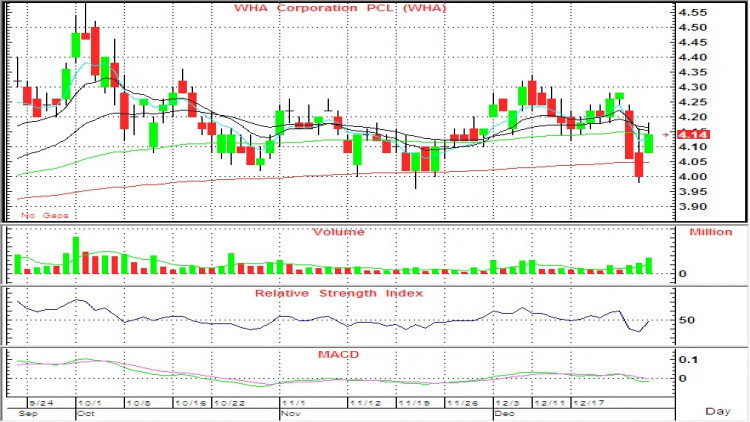
Task: Select the highlighted 4.14 current price label
Action: click(x=693, y=135)
